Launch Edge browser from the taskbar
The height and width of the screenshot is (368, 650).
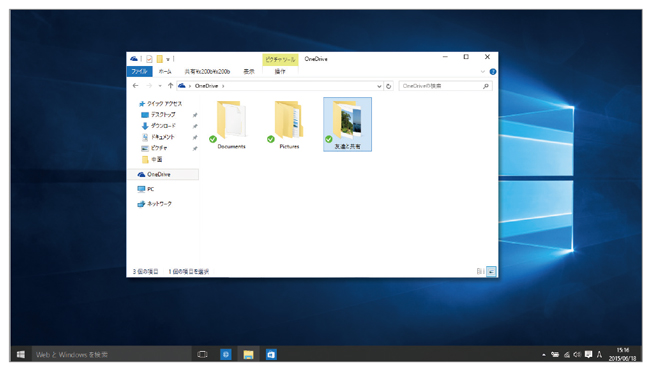tap(226, 354)
